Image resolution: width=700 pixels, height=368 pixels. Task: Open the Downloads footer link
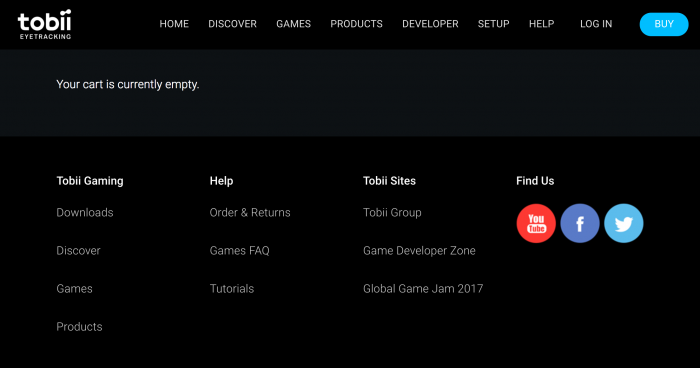[x=85, y=213]
